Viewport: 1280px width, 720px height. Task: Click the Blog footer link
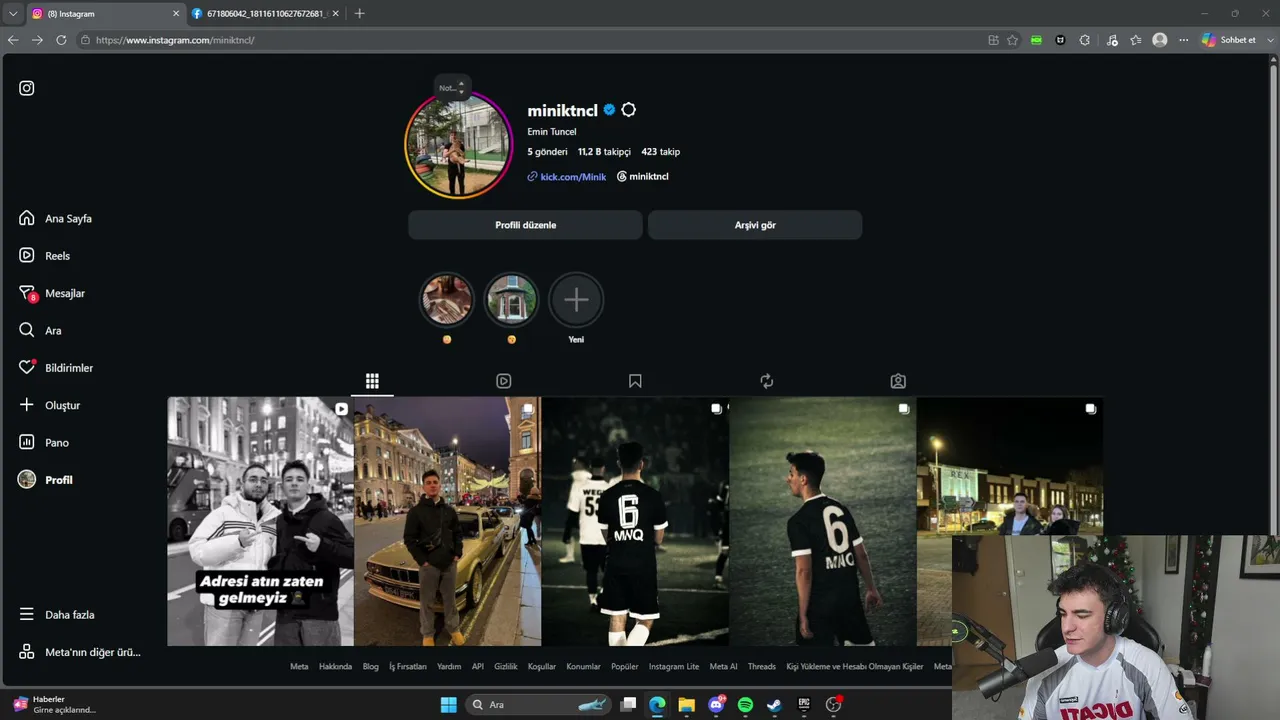(x=370, y=667)
